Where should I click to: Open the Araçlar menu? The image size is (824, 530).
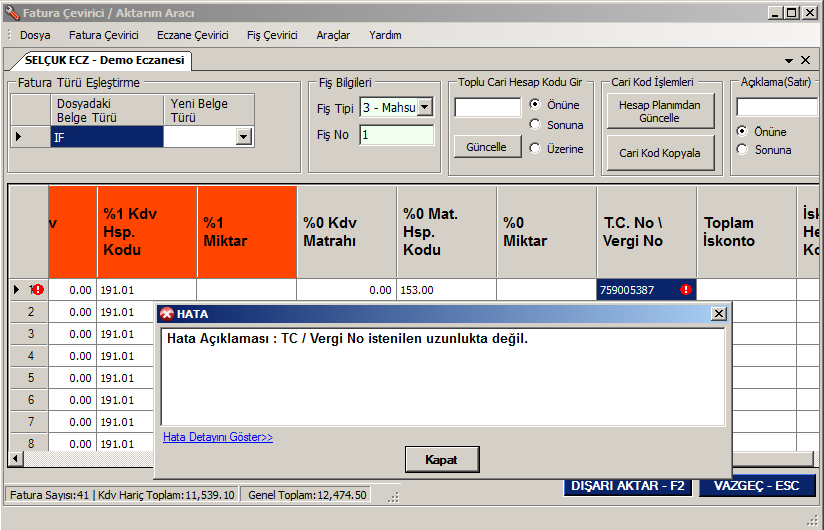333,35
